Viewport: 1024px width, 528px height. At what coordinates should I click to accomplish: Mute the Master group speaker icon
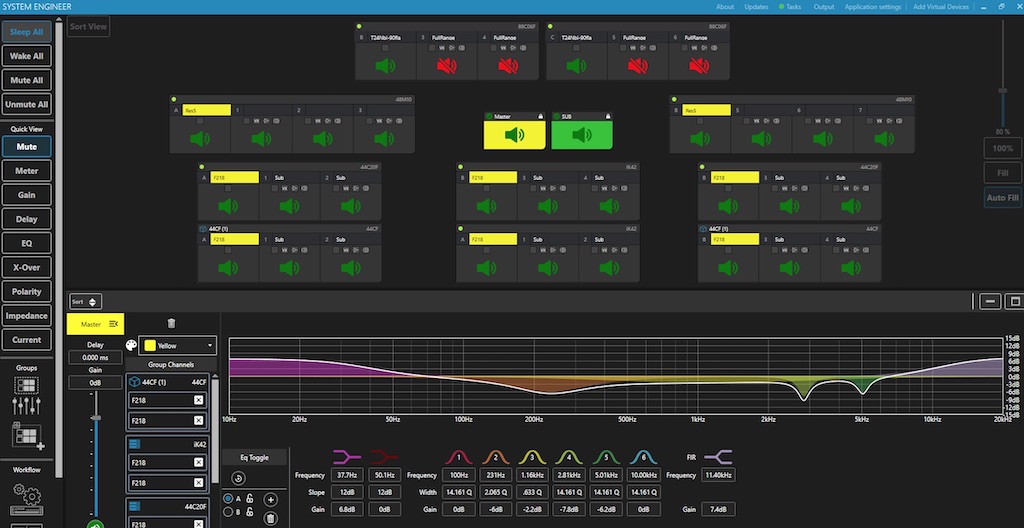(514, 135)
